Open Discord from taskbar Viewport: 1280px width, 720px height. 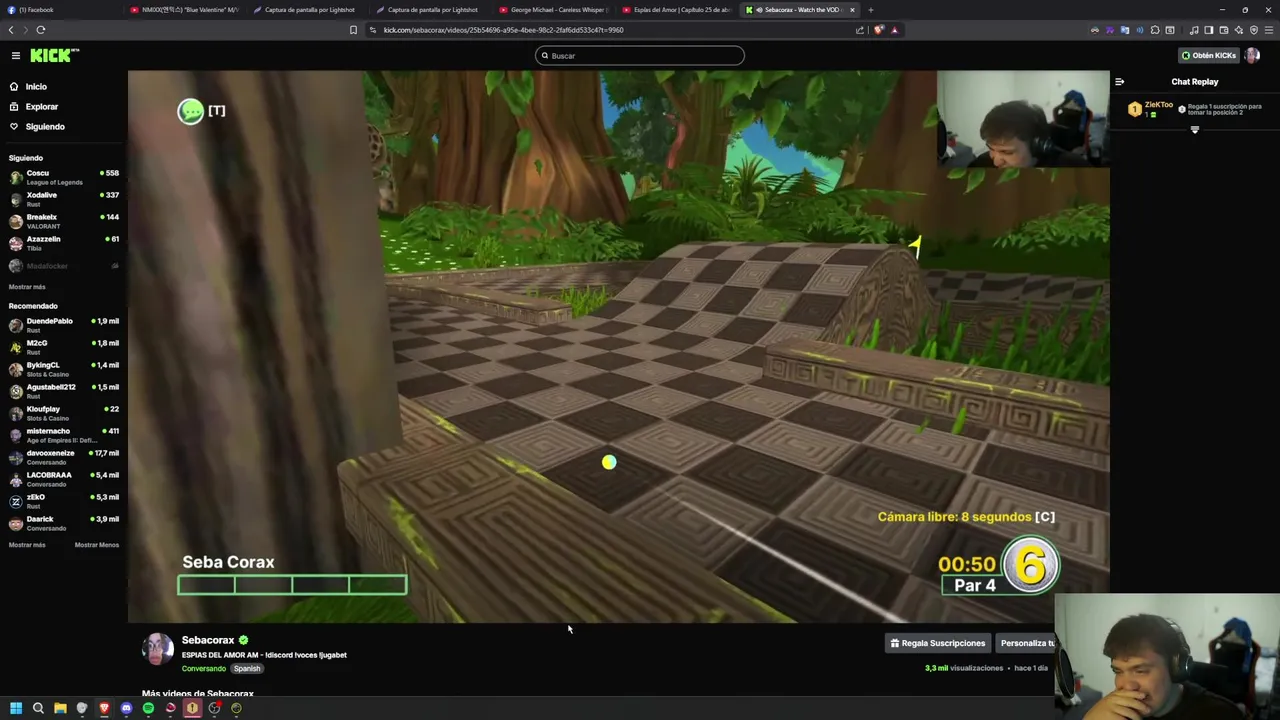[x=126, y=709]
